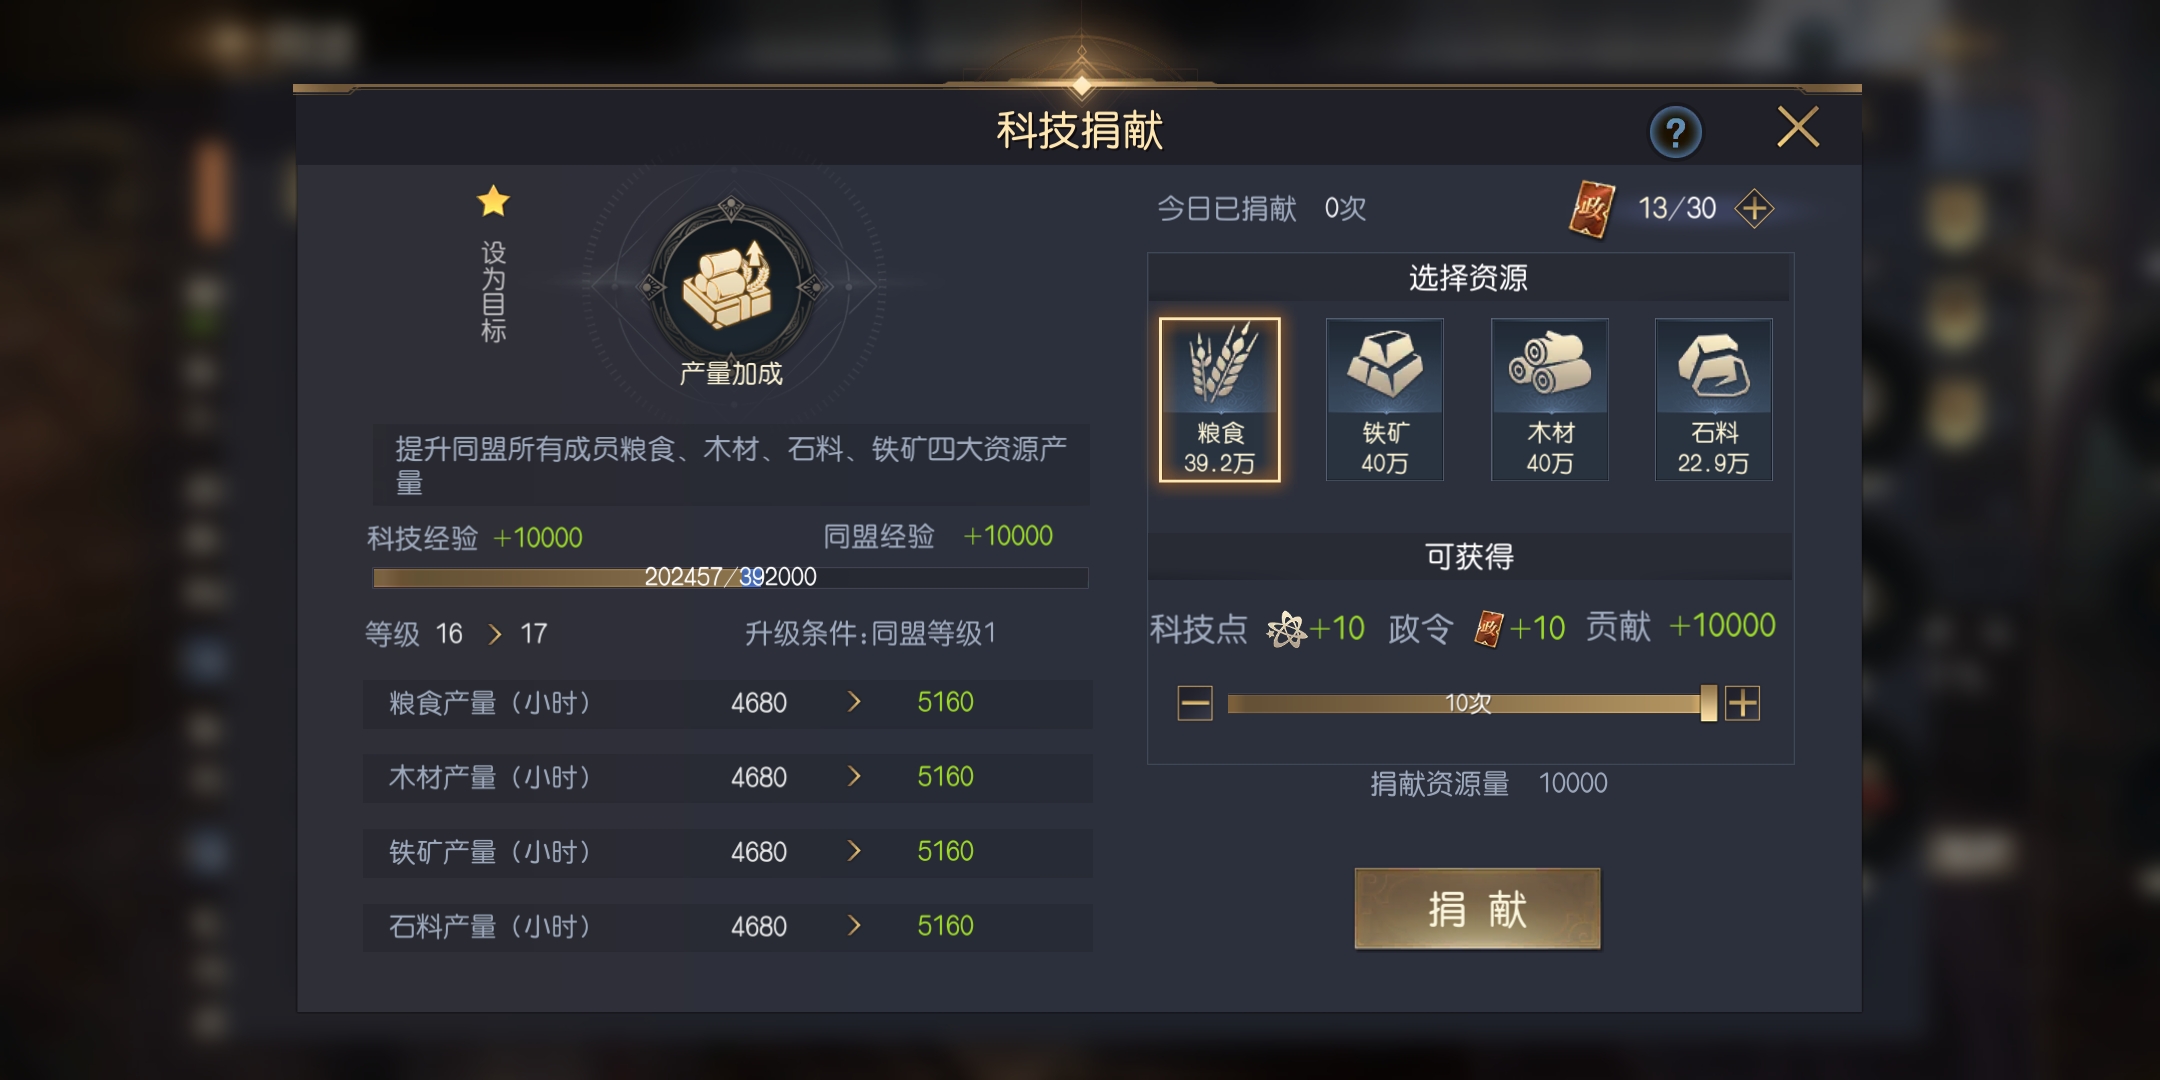The image size is (2160, 1080).
Task: Close the 科技捐献 dialog
Action: 1798,128
